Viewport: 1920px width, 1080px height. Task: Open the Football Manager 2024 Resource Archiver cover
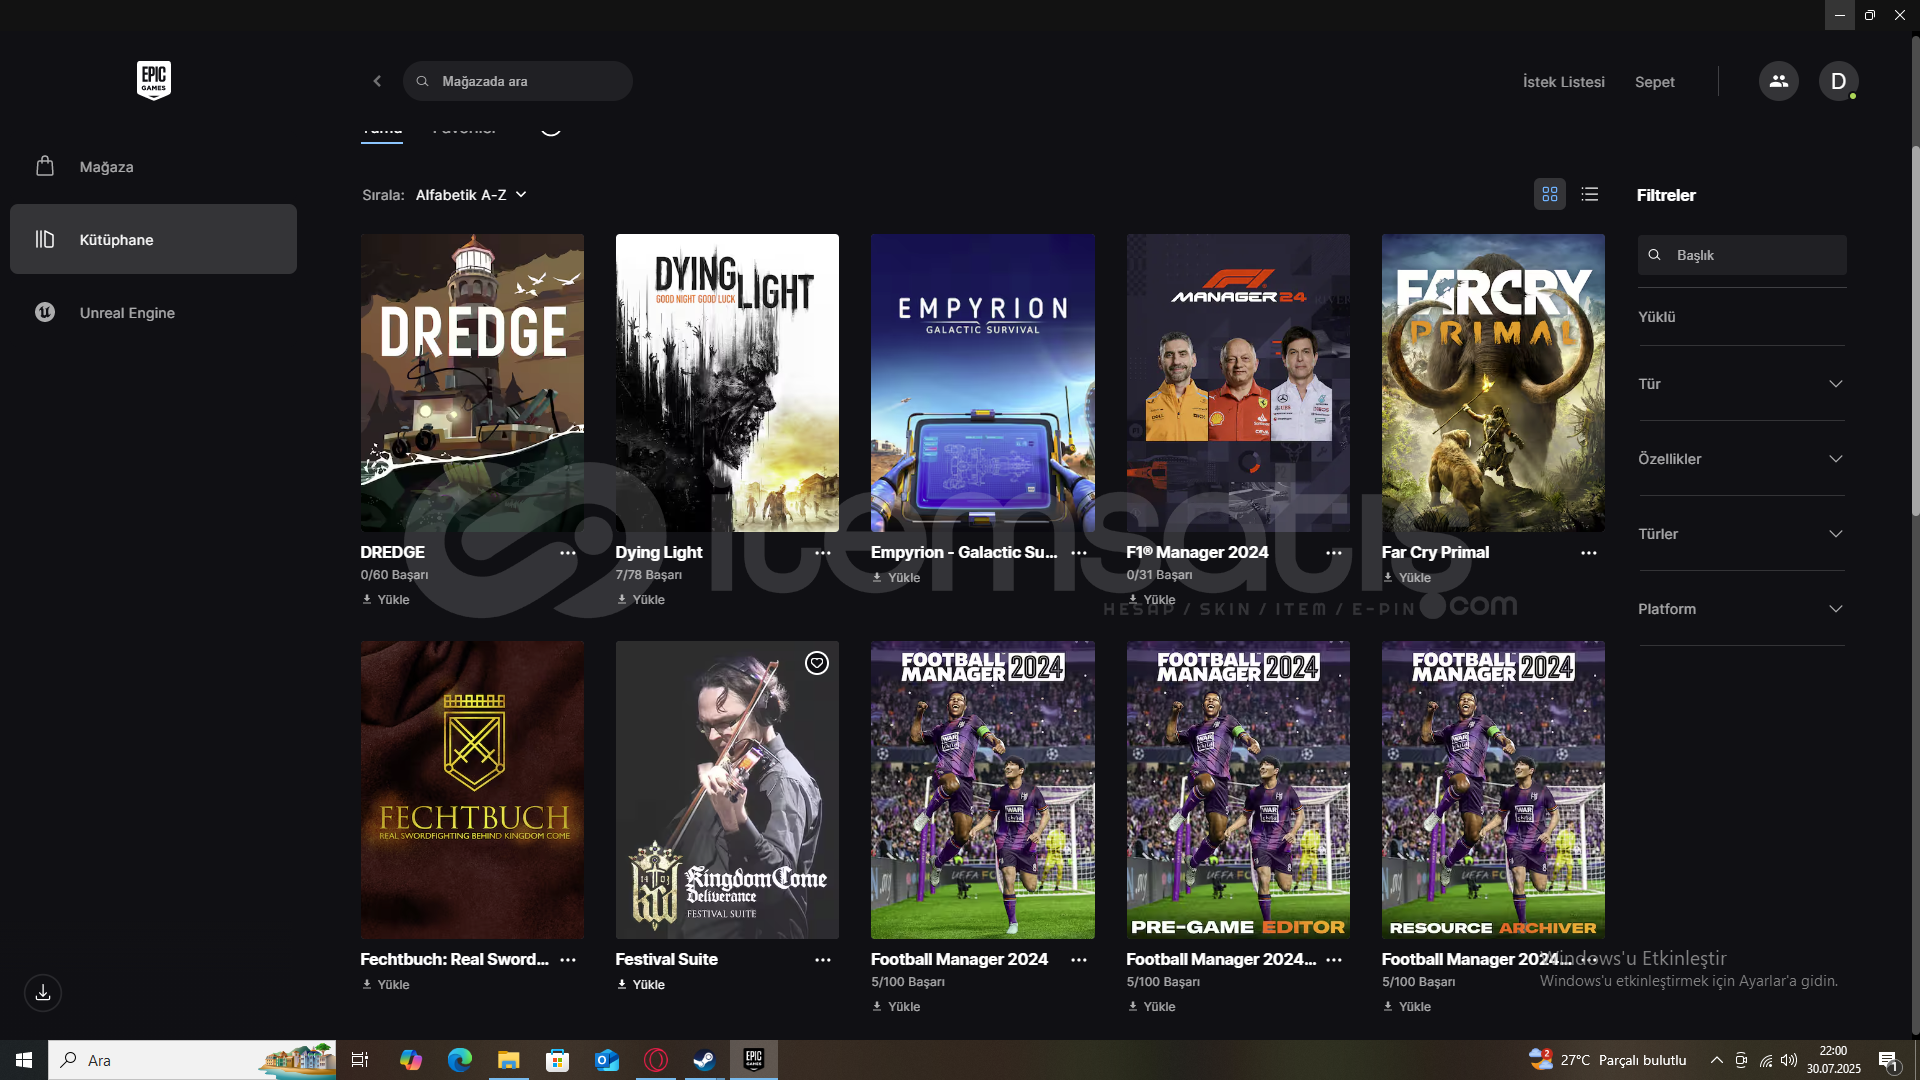coord(1493,790)
